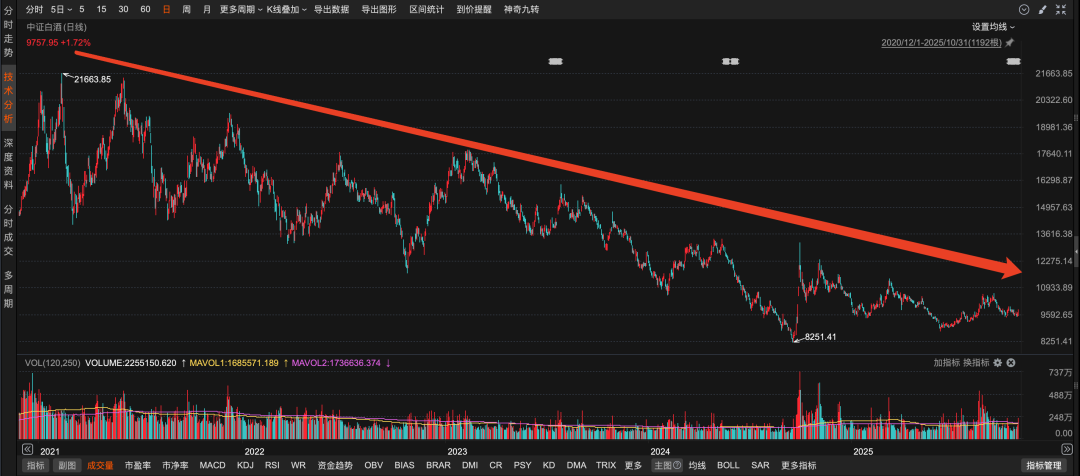The image size is (1080, 476).
Task: Toggle the 副图 sub-chart button
Action: 66,466
